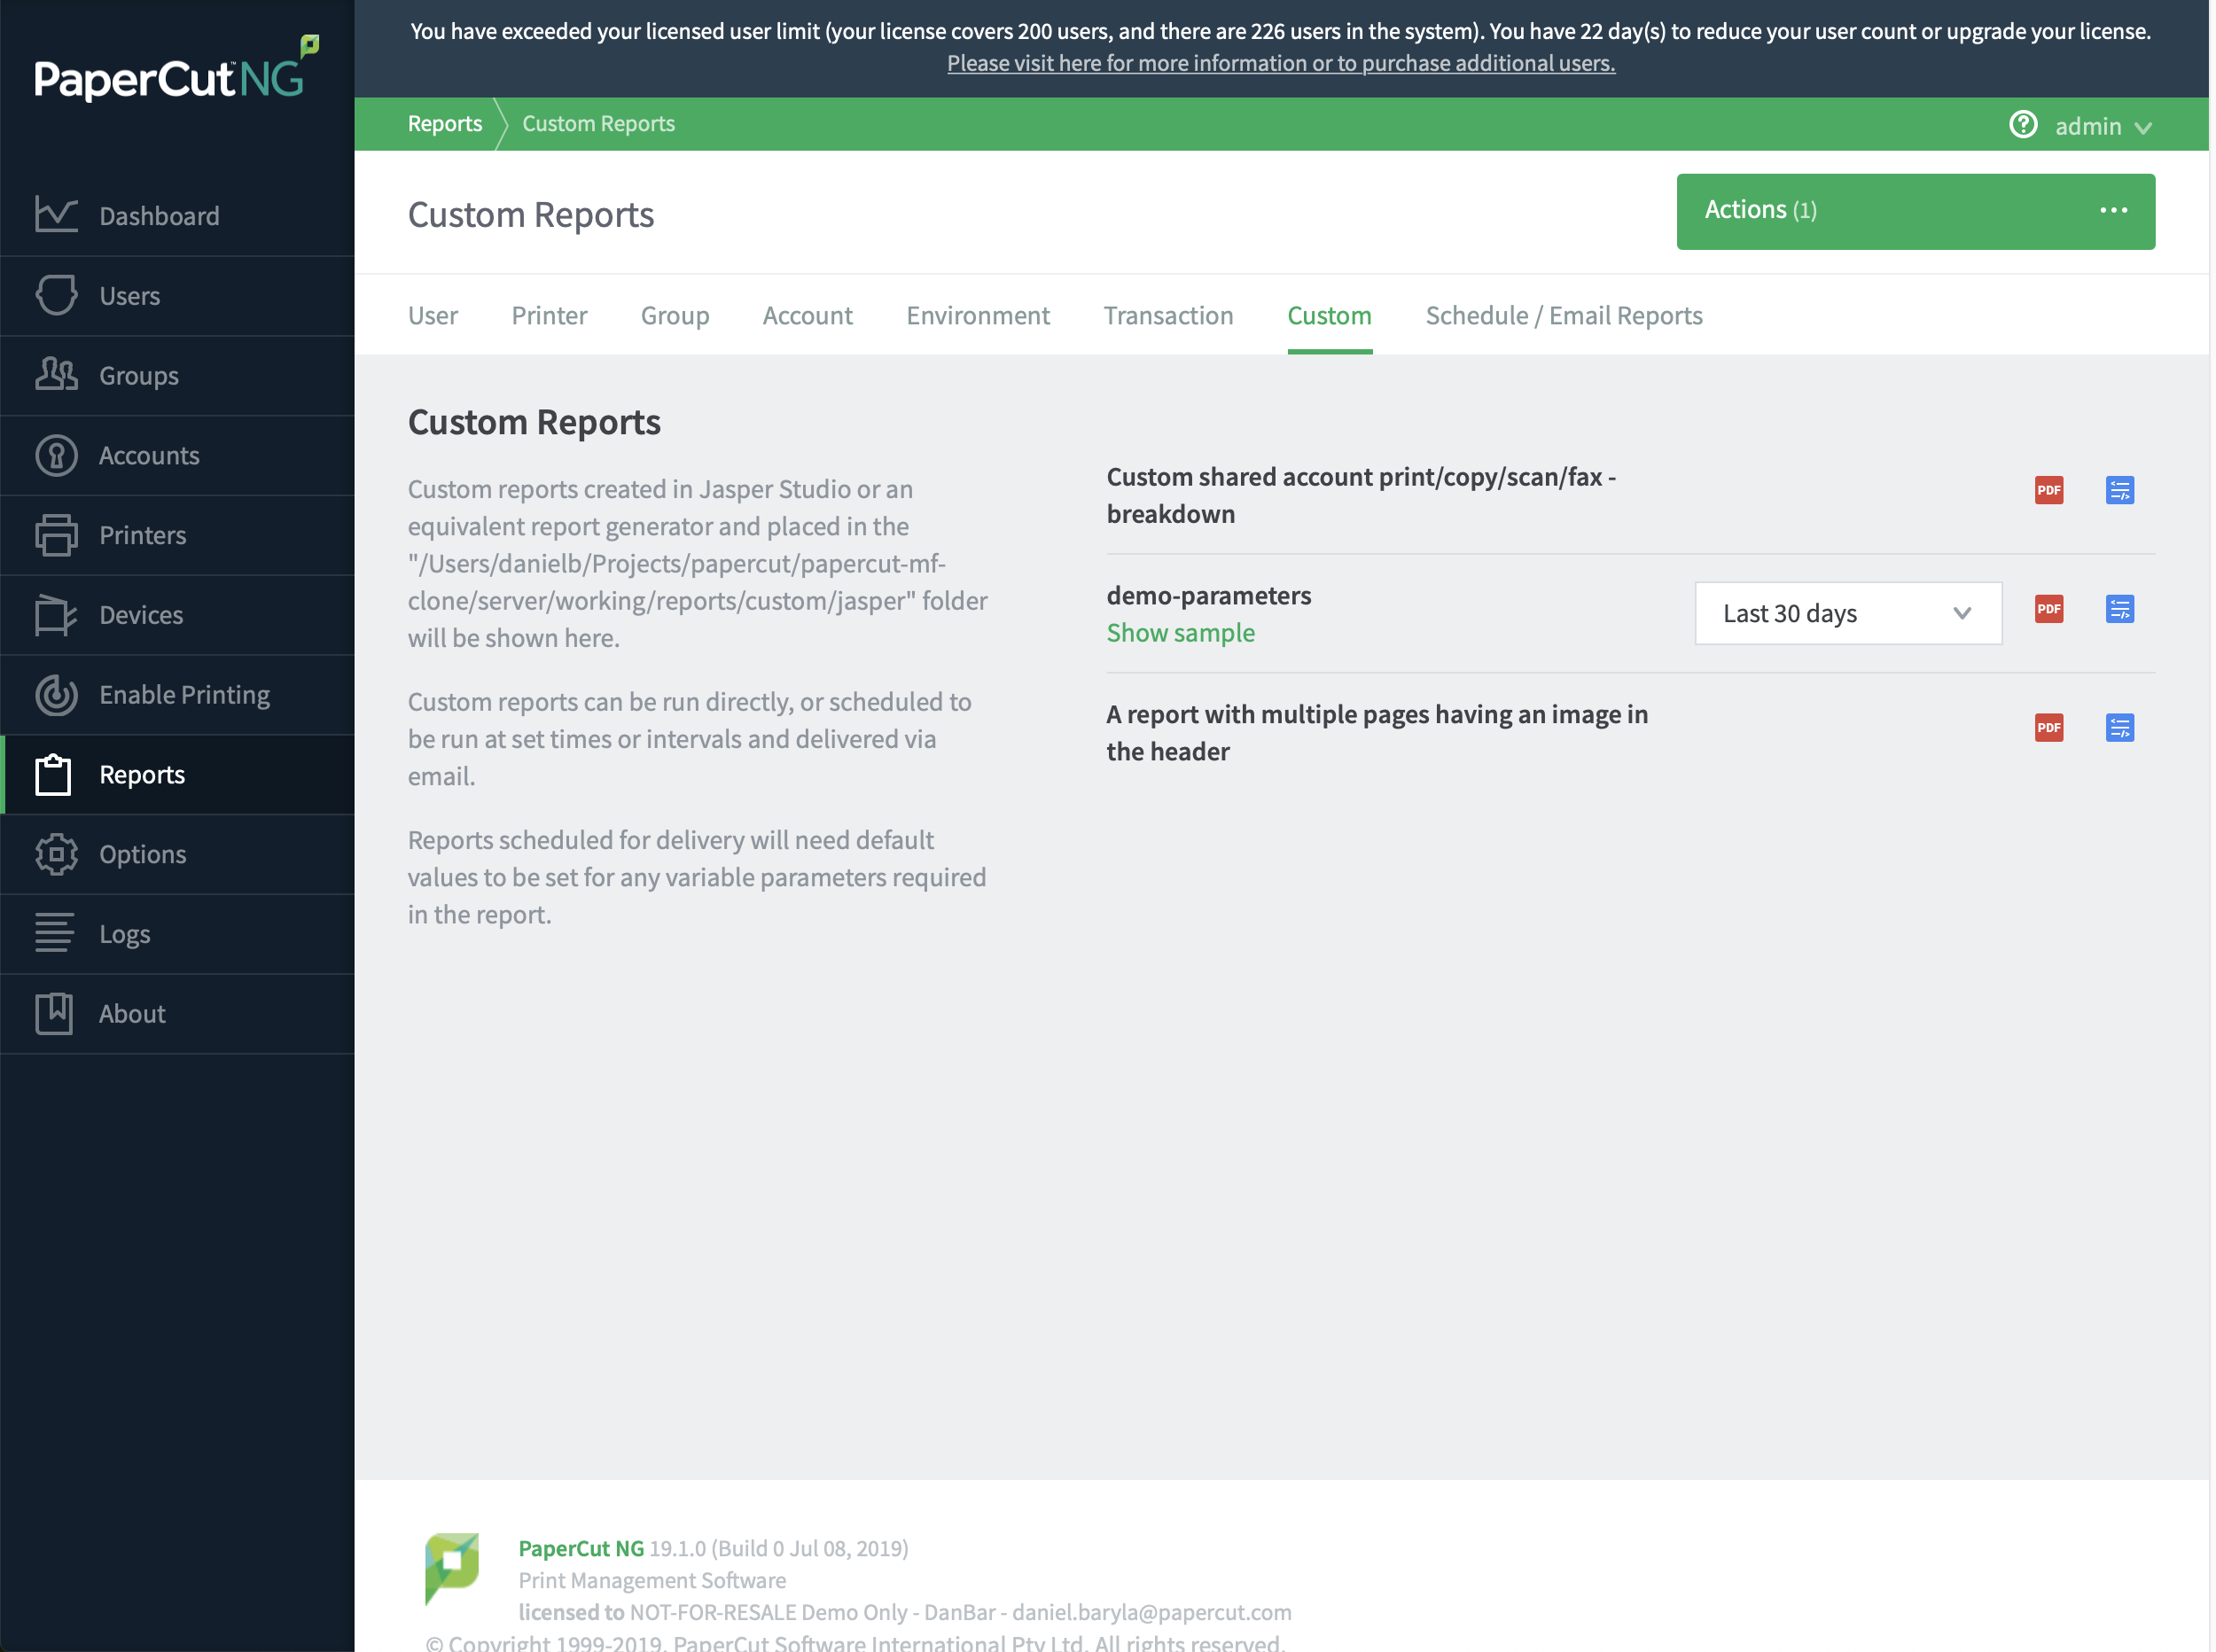Open the Actions menu ellipsis
The width and height of the screenshot is (2216, 1652).
pos(2113,210)
